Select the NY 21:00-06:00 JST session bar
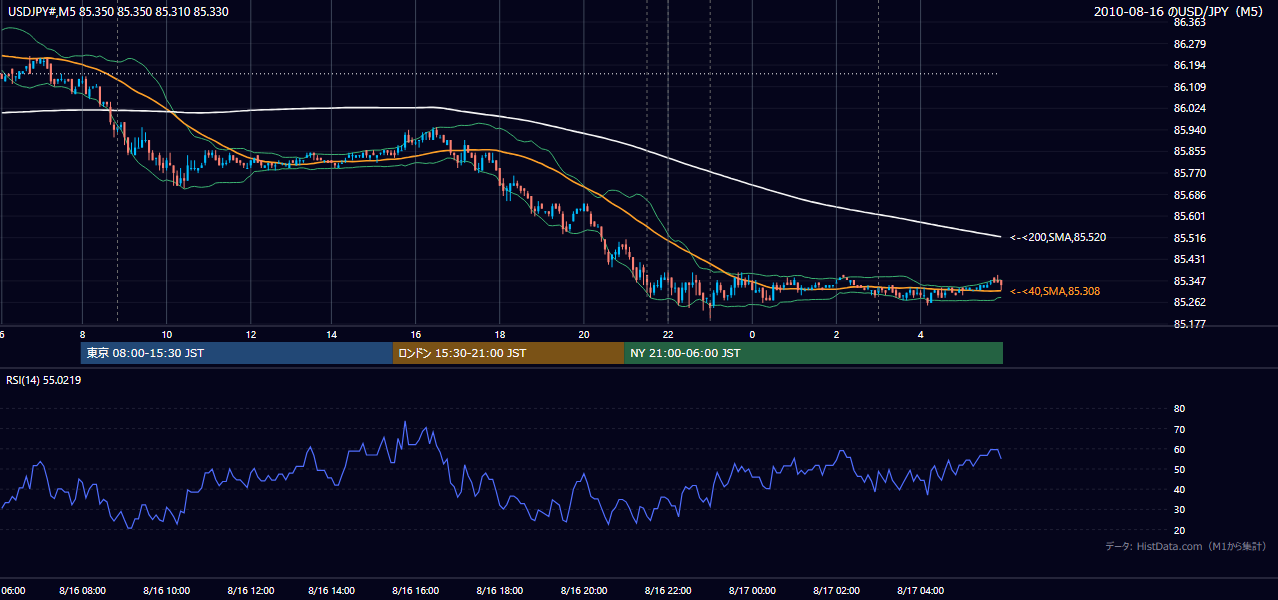This screenshot has width=1278, height=600. point(813,353)
